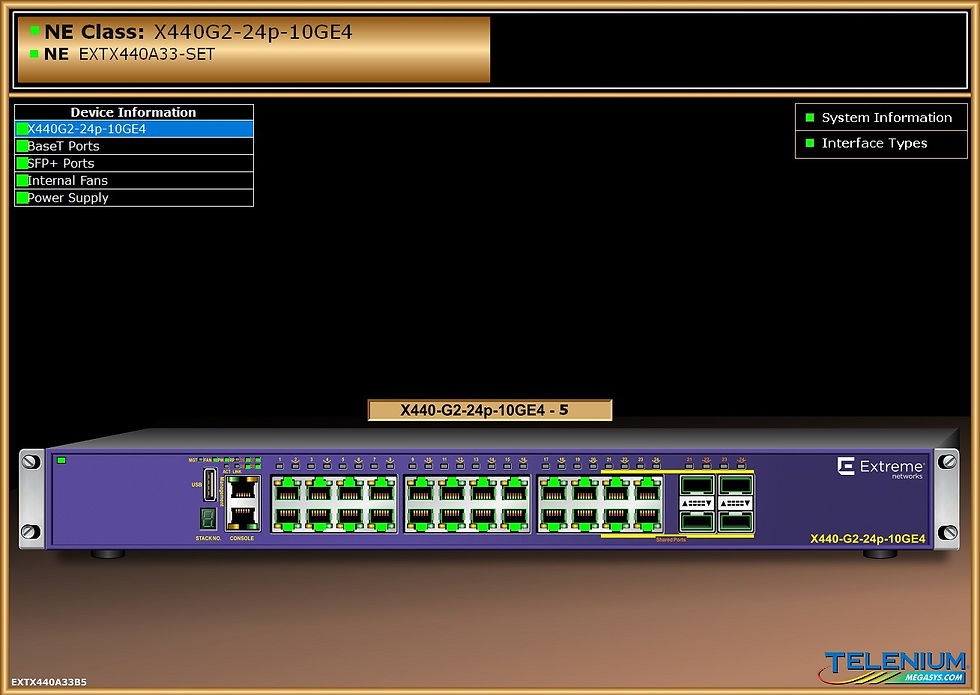
Task: Select upper-left SFP+ port slot
Action: coord(697,484)
